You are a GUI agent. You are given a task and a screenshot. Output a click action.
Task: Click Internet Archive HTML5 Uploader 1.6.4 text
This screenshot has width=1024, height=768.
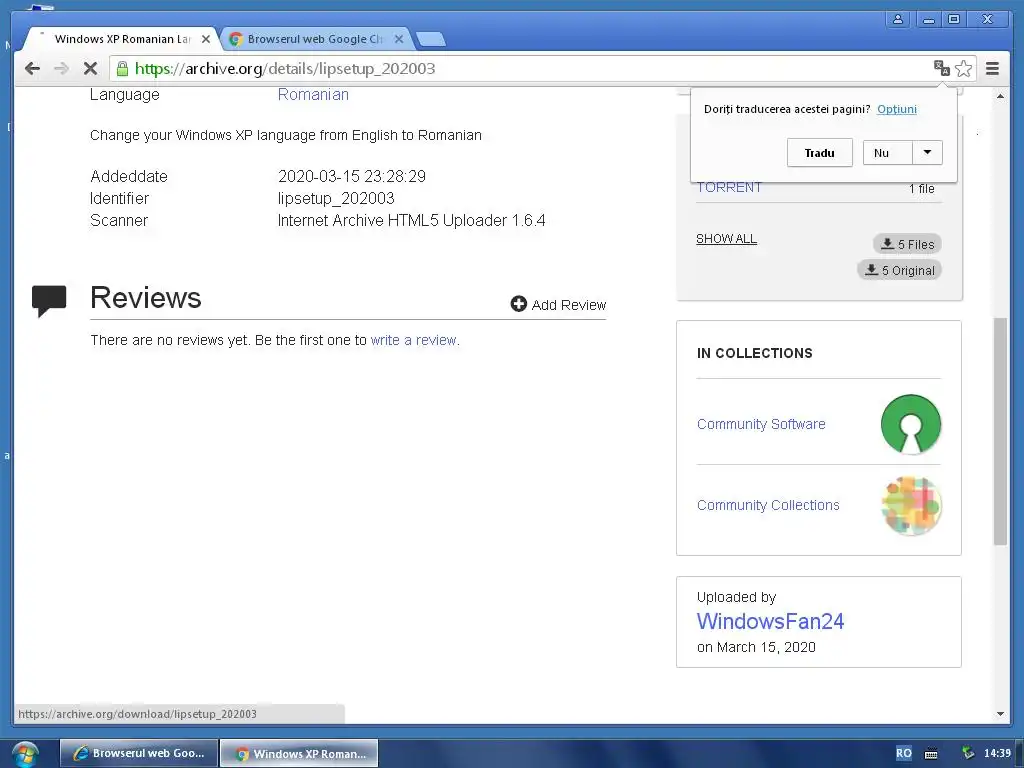click(411, 221)
